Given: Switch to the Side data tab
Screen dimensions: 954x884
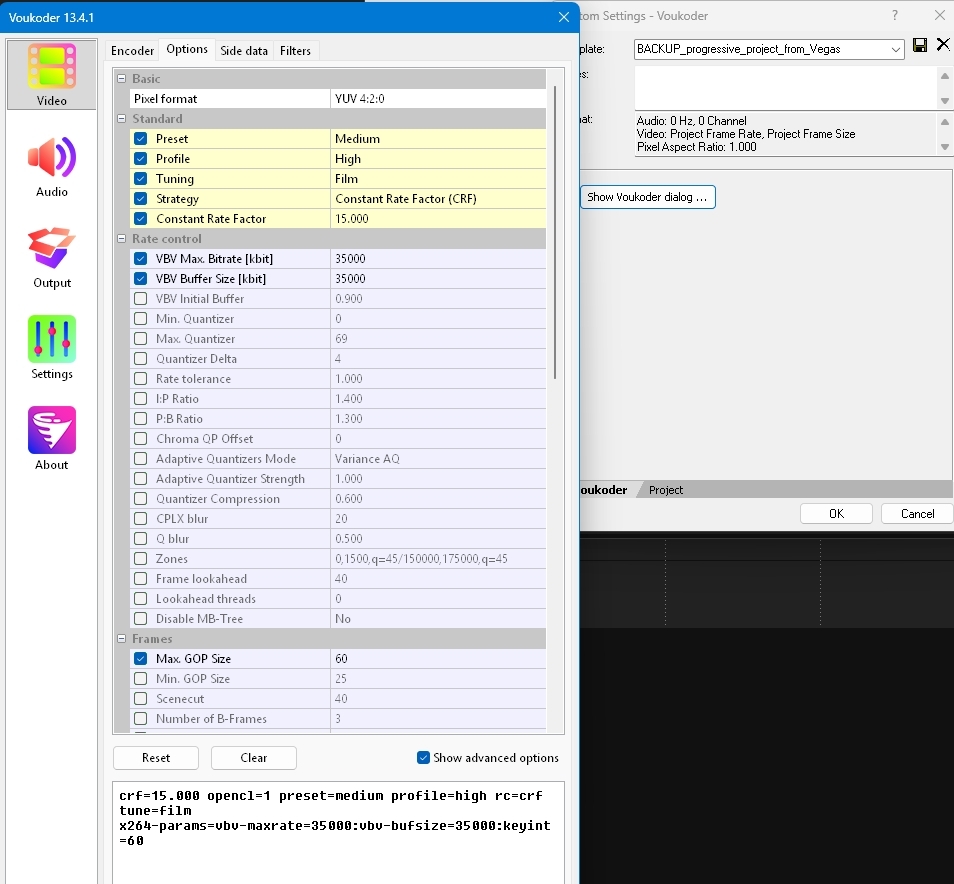Looking at the screenshot, I should pos(244,50).
